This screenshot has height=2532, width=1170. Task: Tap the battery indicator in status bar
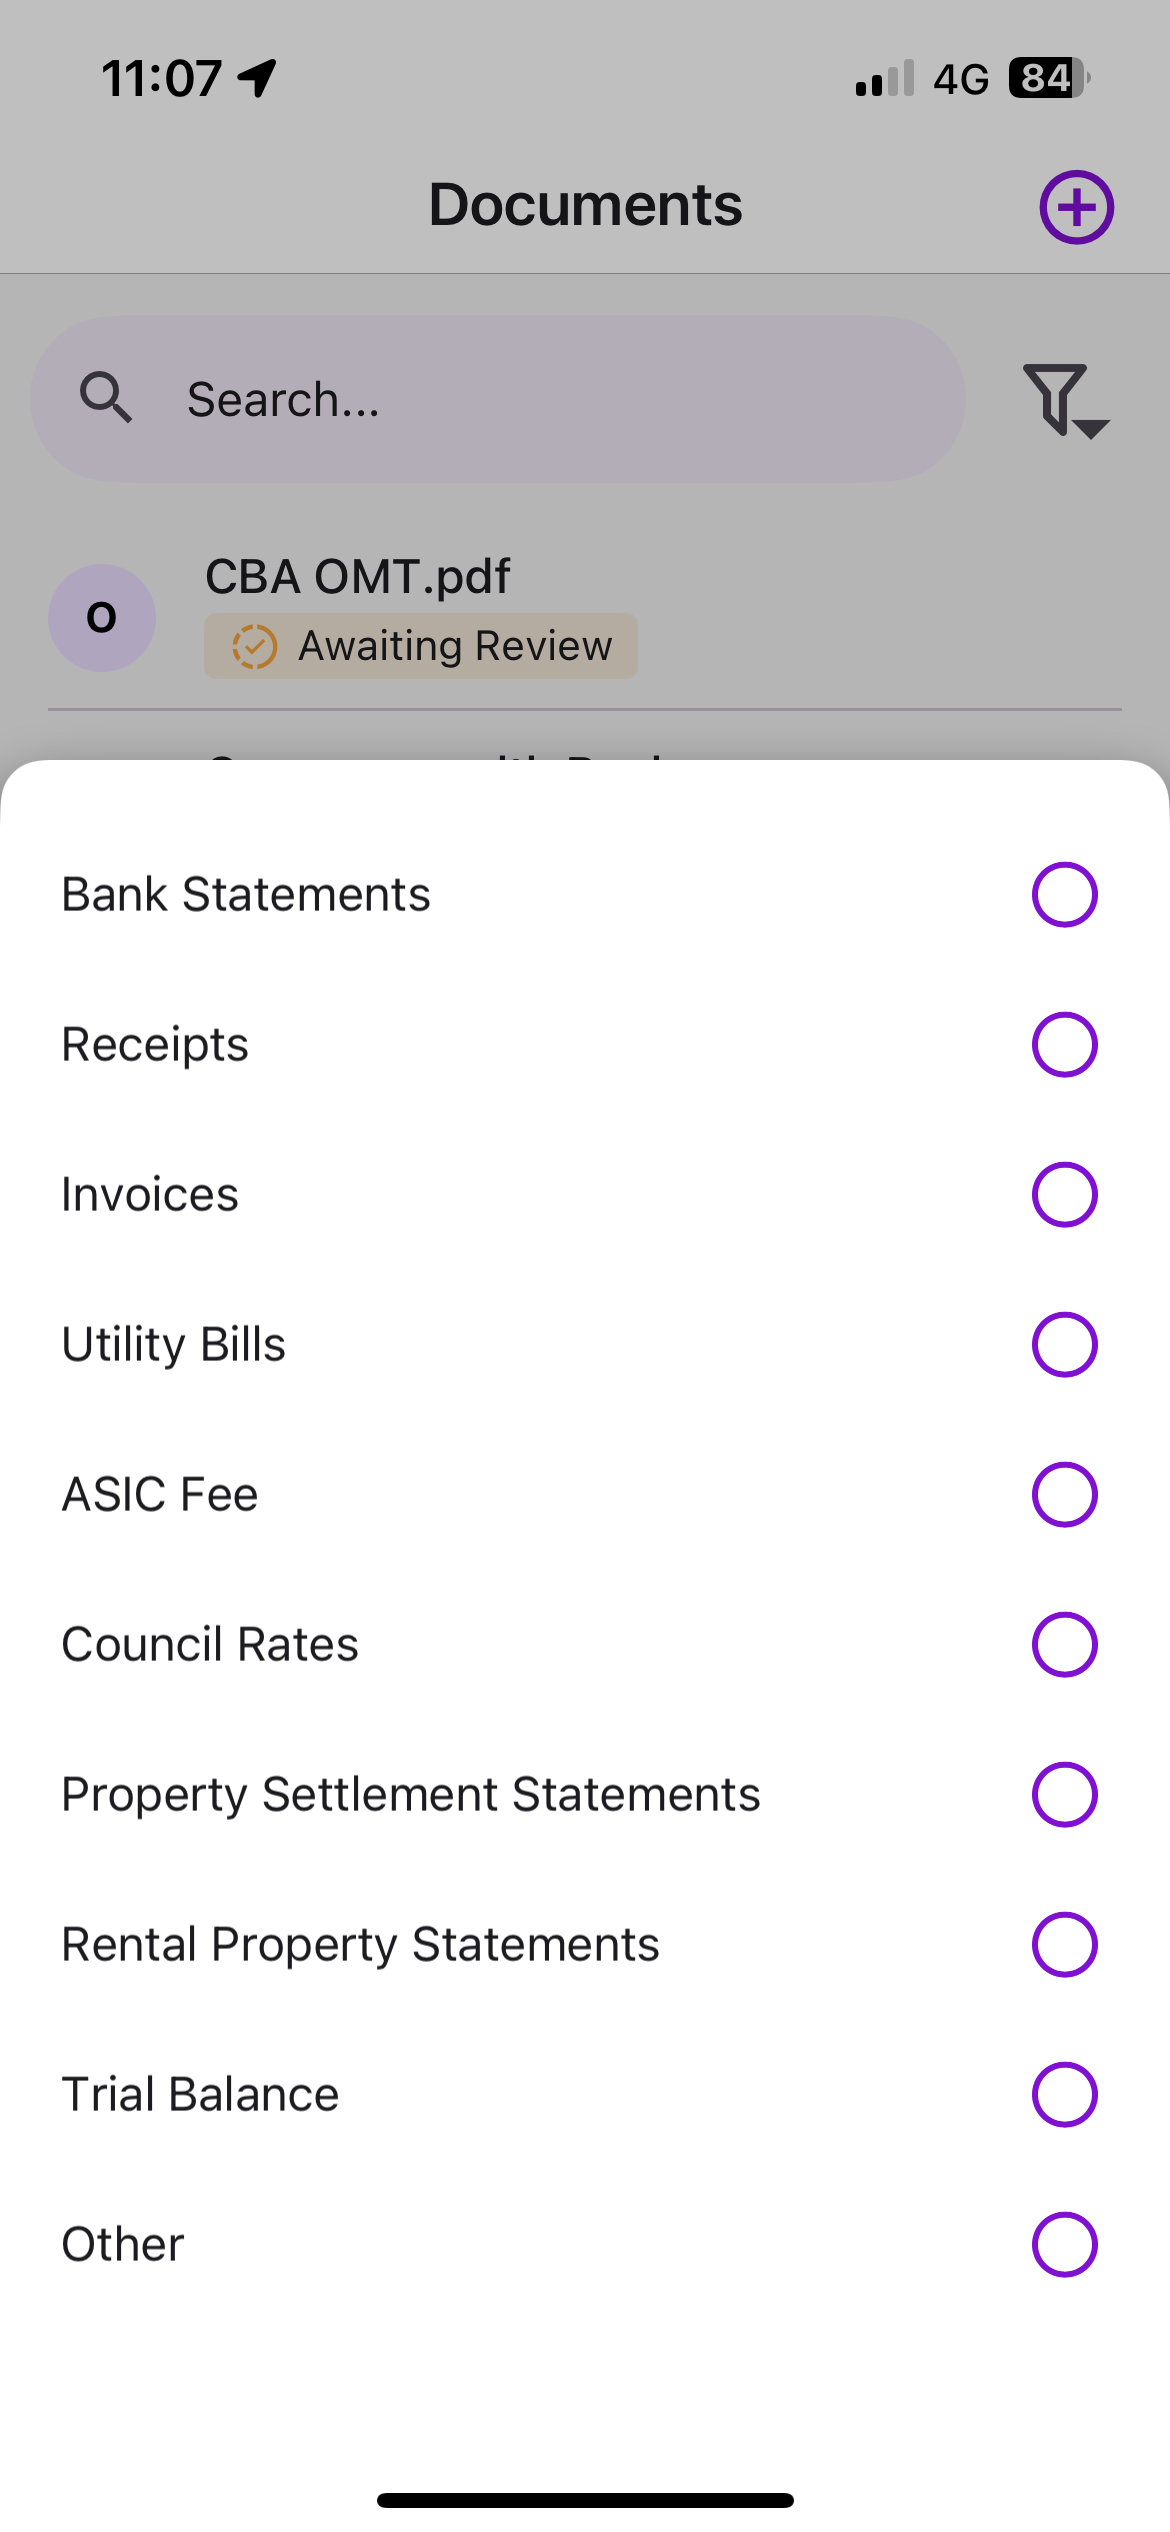[1048, 78]
